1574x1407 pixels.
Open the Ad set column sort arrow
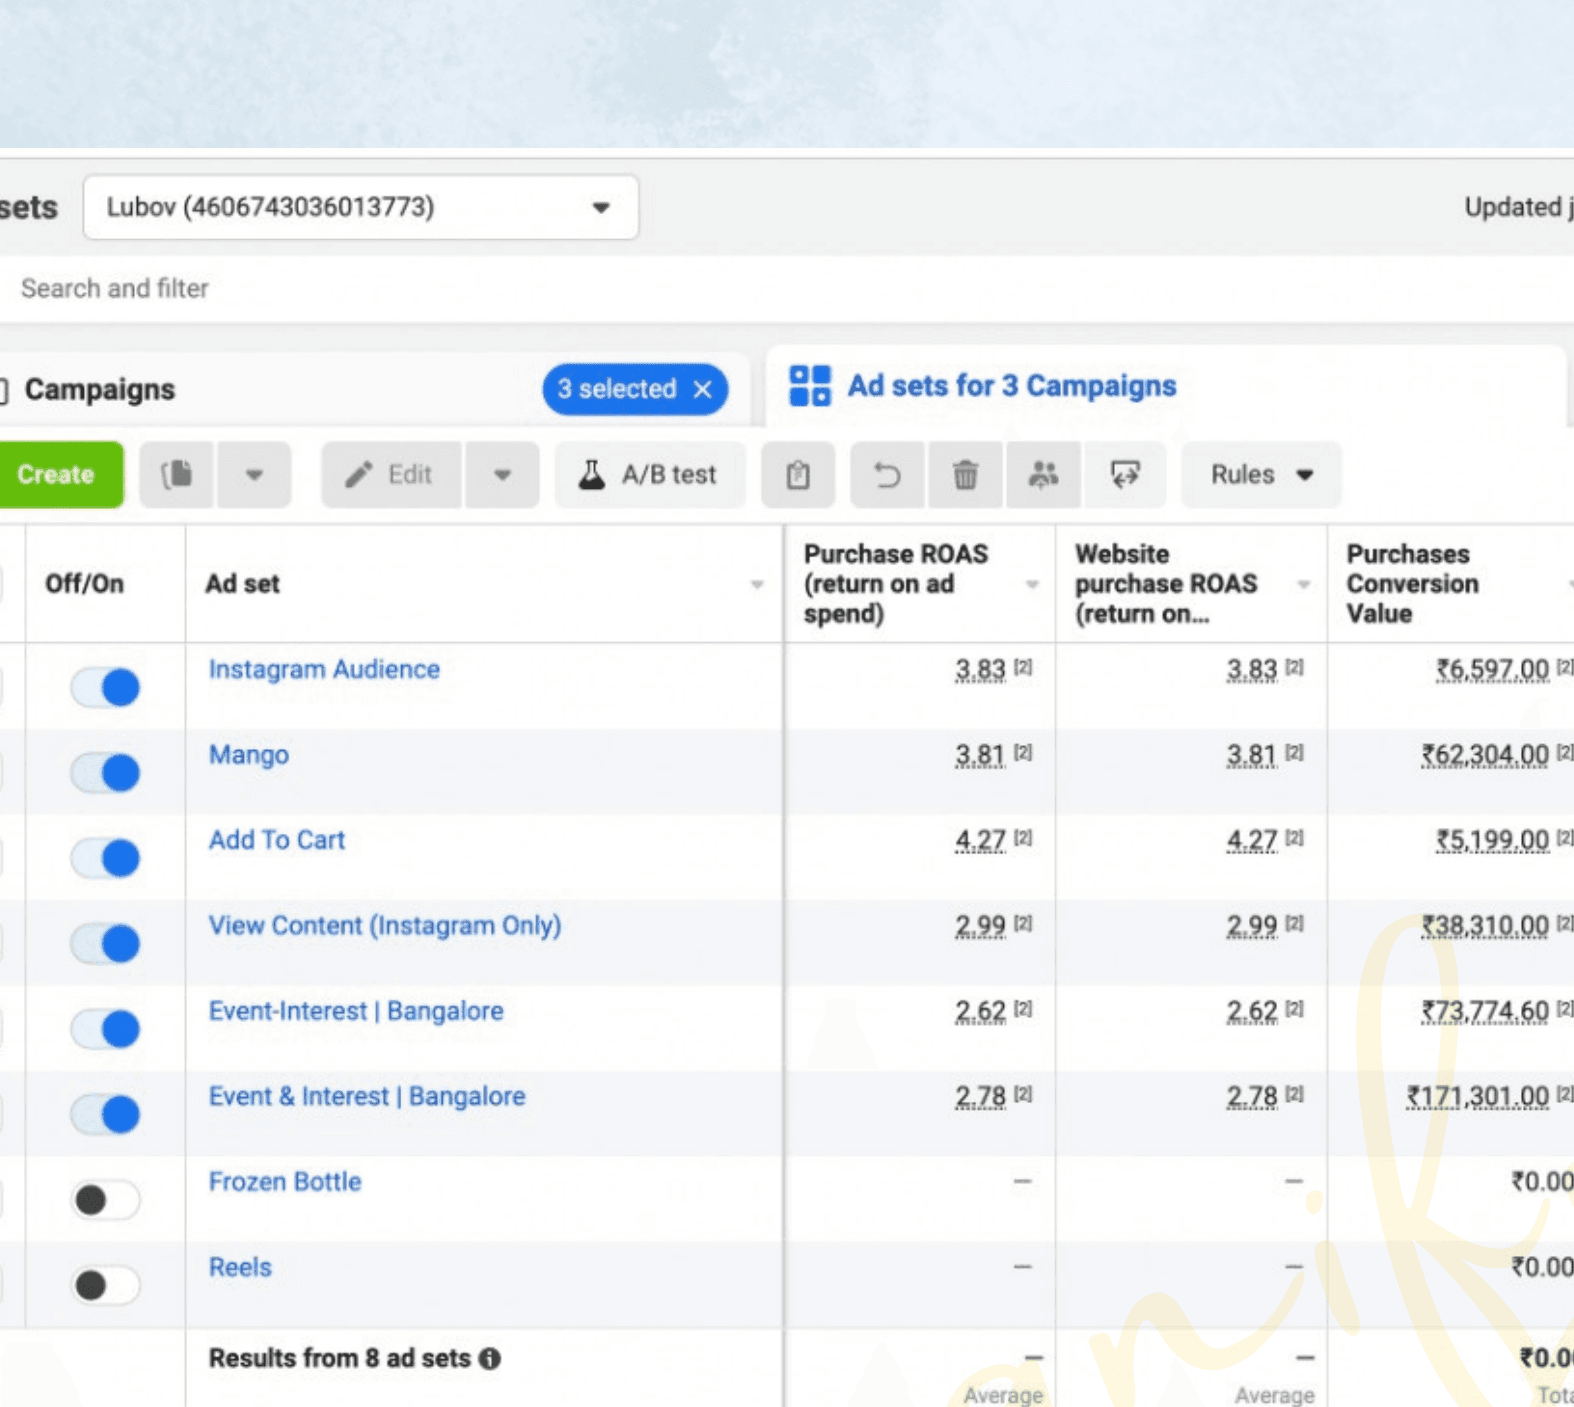point(757,584)
